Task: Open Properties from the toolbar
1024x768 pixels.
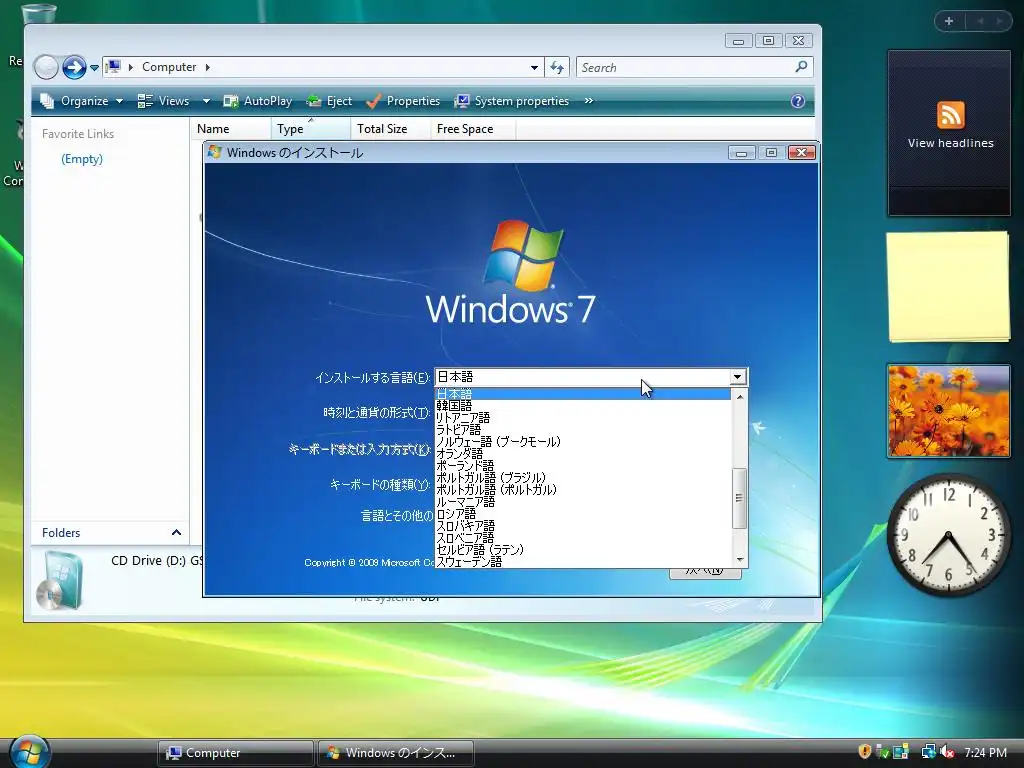Action: pyautogui.click(x=403, y=101)
